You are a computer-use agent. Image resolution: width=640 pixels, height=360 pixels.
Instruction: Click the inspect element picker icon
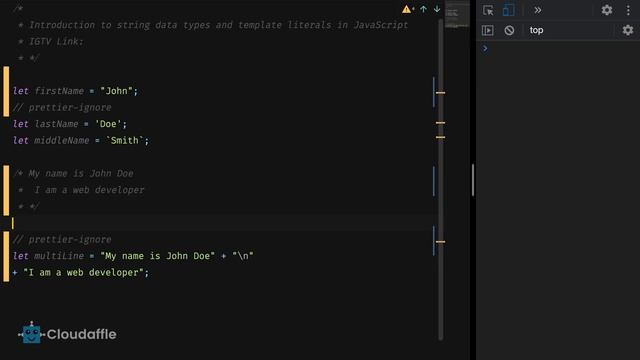point(488,10)
